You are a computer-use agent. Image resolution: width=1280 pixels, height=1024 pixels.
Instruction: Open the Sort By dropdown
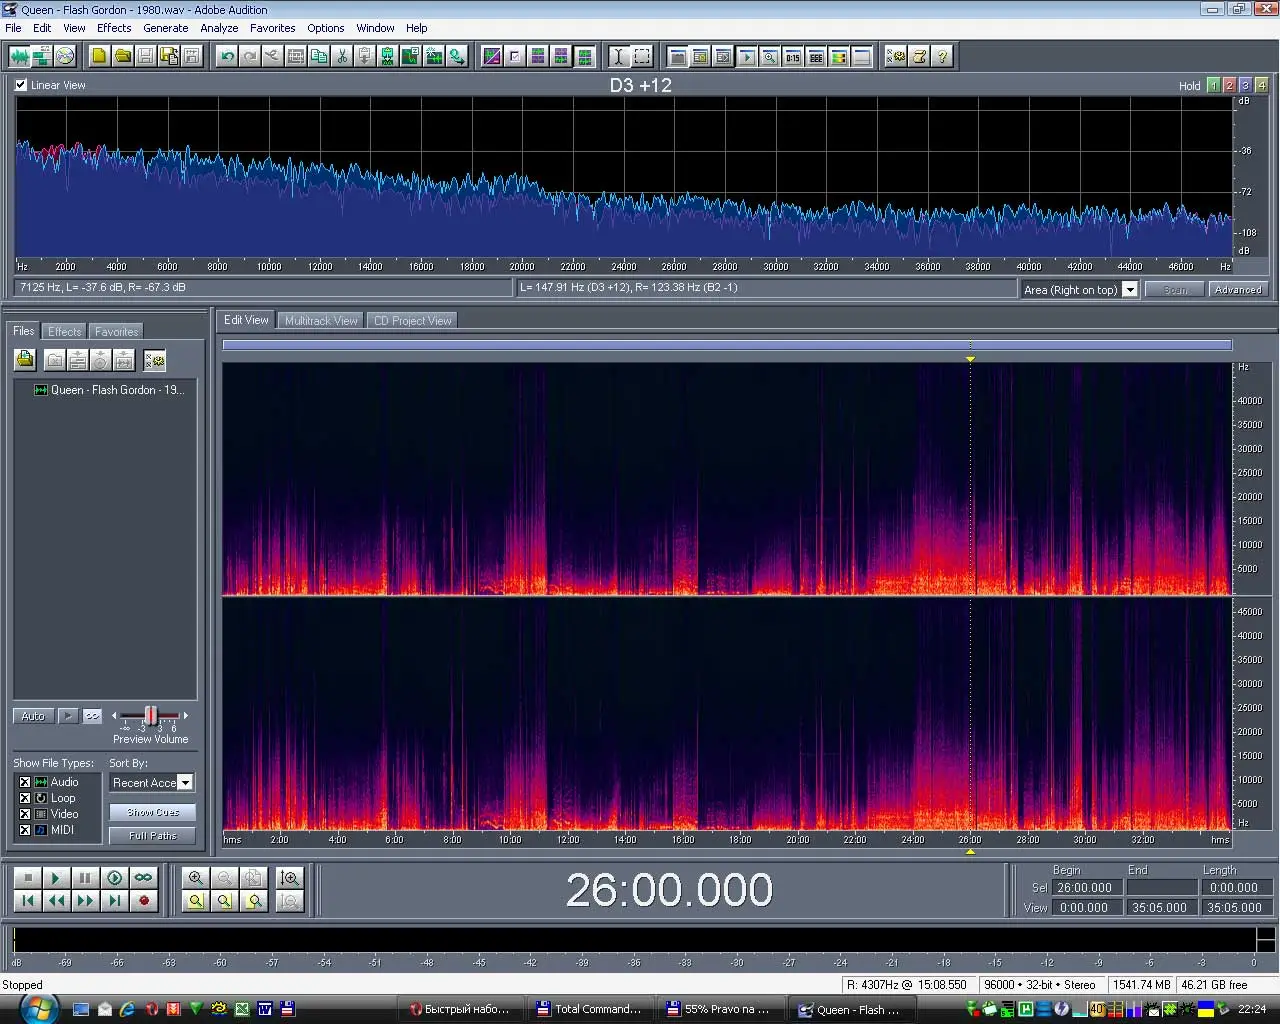(184, 783)
